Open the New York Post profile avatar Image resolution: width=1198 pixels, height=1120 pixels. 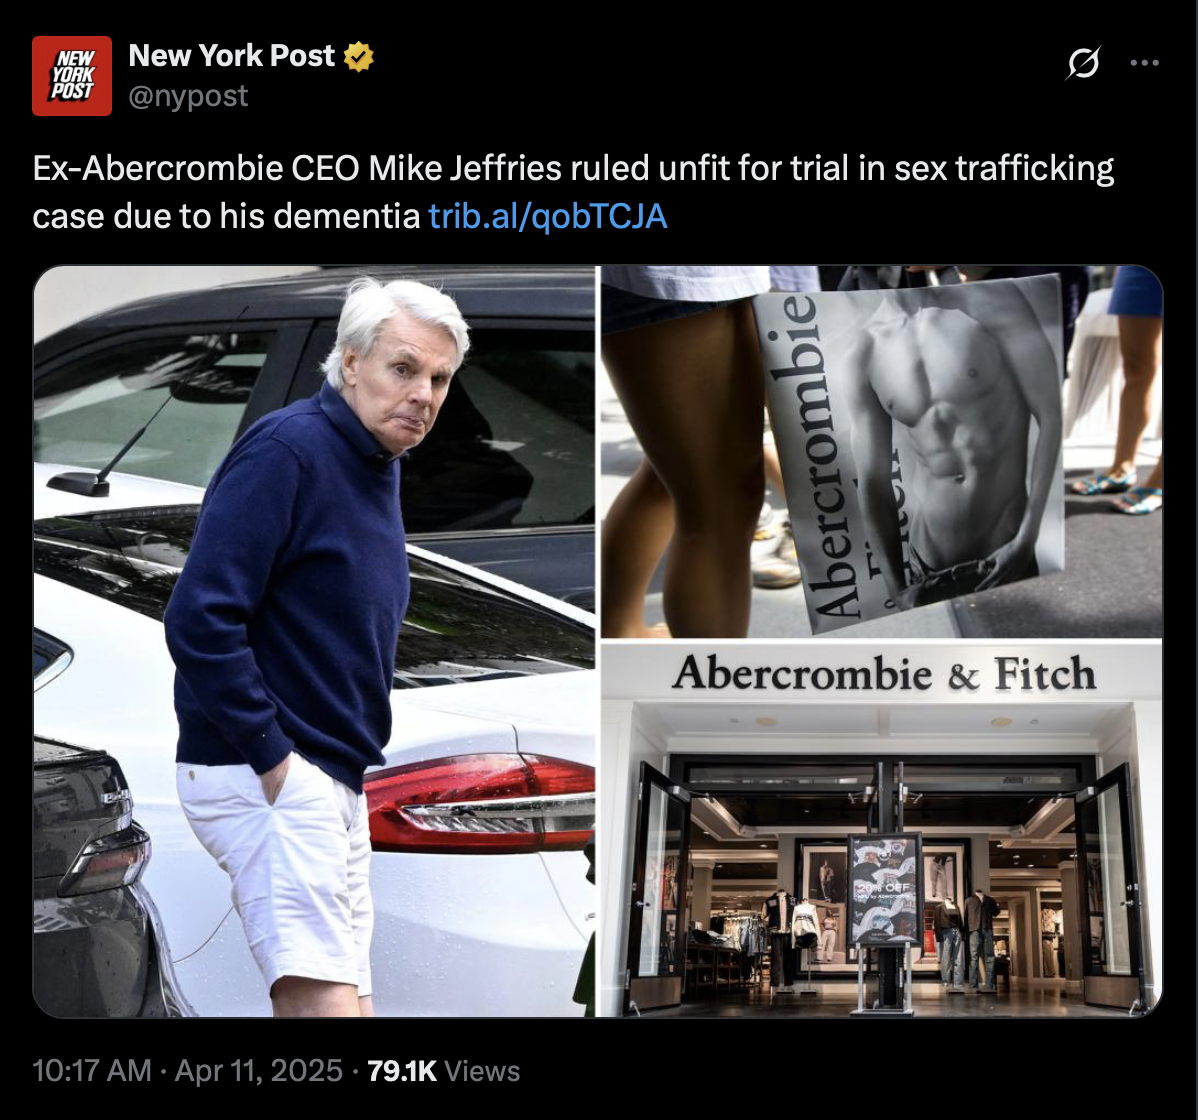coord(72,76)
